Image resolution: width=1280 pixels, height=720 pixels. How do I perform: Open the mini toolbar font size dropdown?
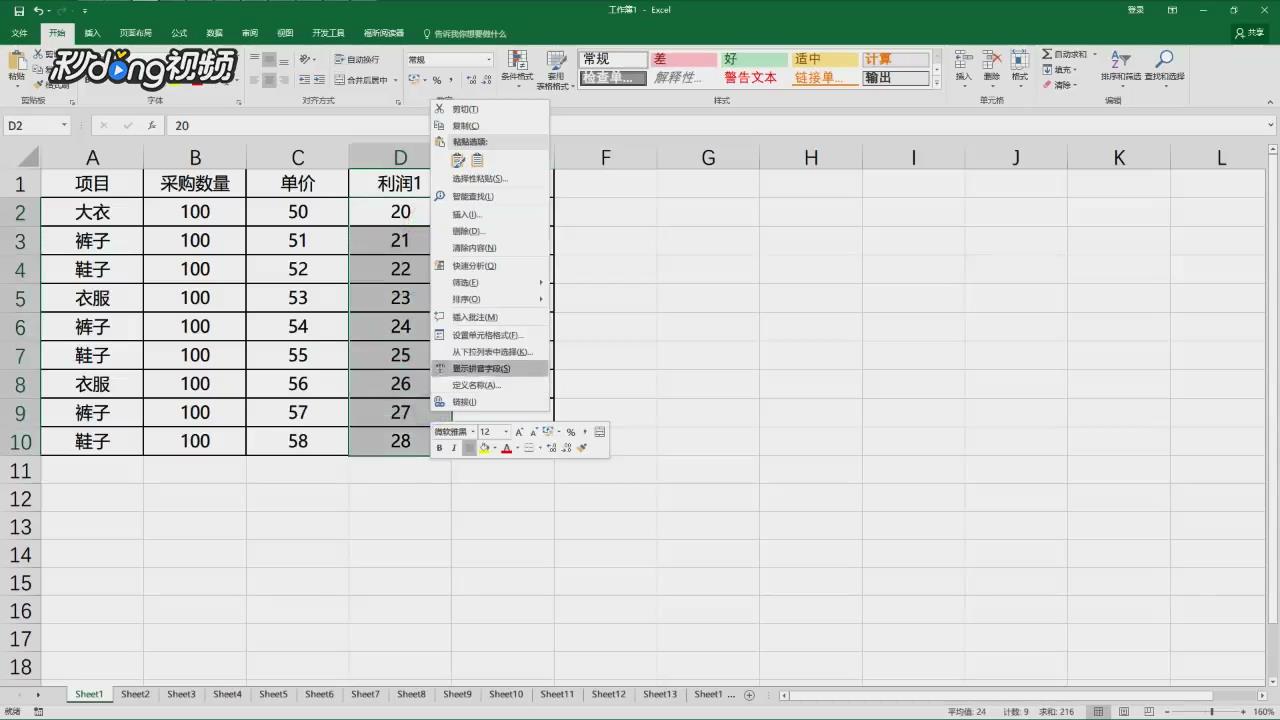507,432
